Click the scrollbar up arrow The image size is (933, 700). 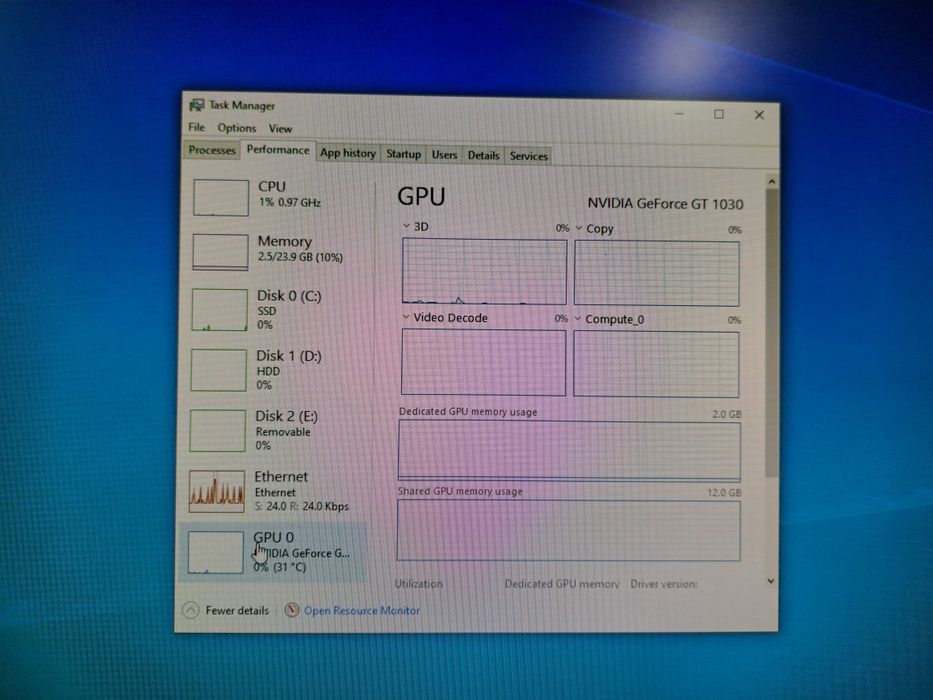pos(772,181)
